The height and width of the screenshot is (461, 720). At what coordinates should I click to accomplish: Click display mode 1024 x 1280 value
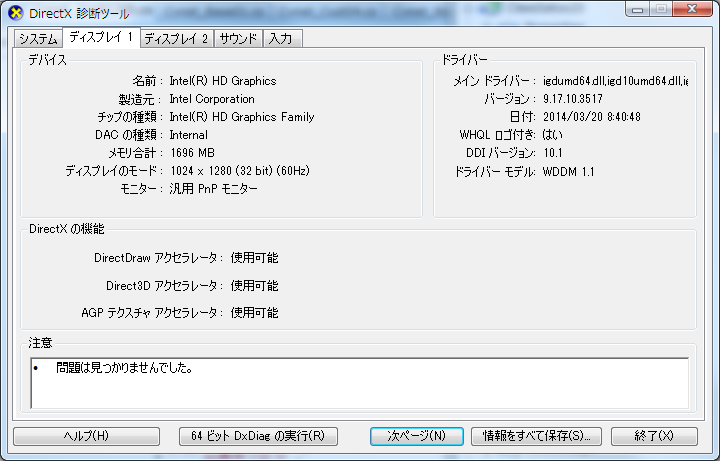pyautogui.click(x=240, y=171)
